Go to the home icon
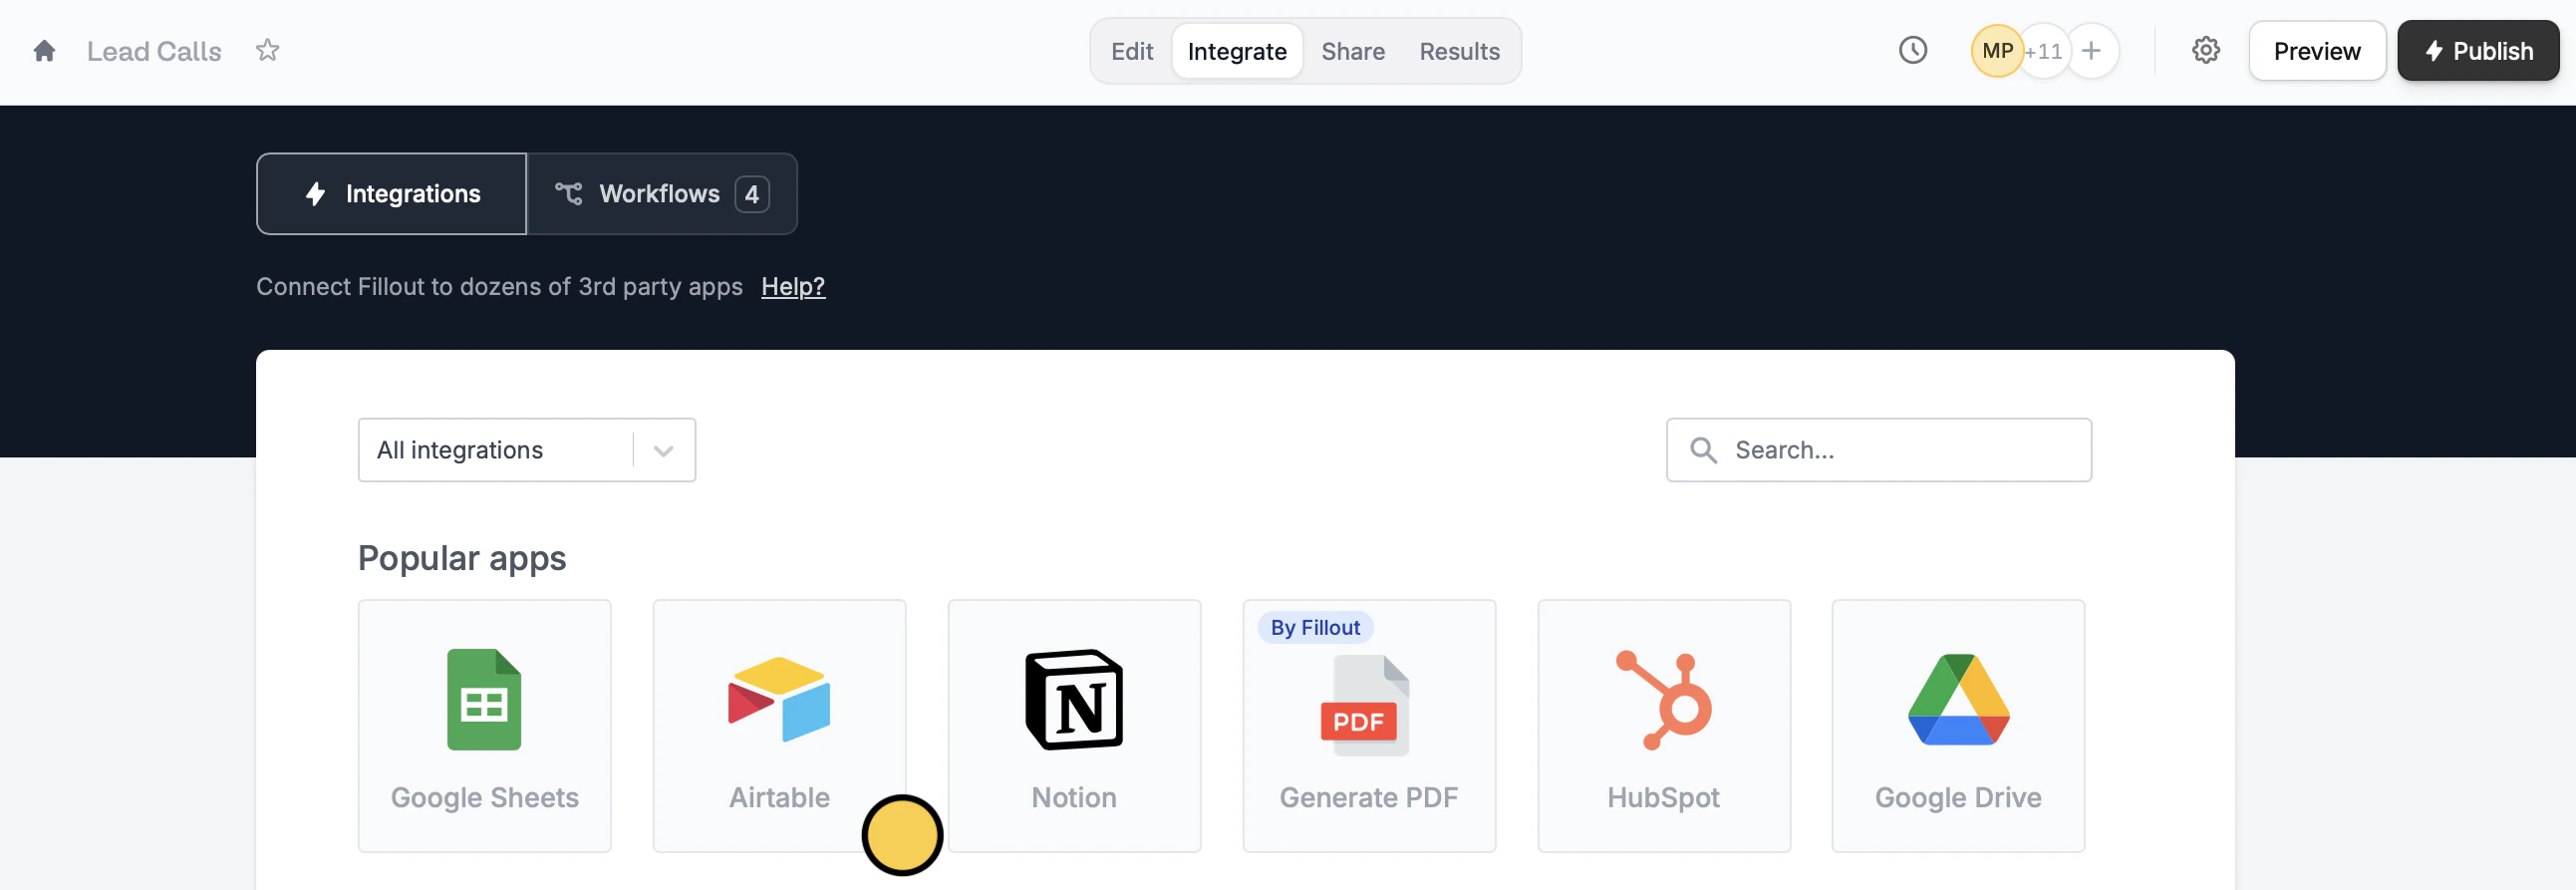 coord(44,51)
